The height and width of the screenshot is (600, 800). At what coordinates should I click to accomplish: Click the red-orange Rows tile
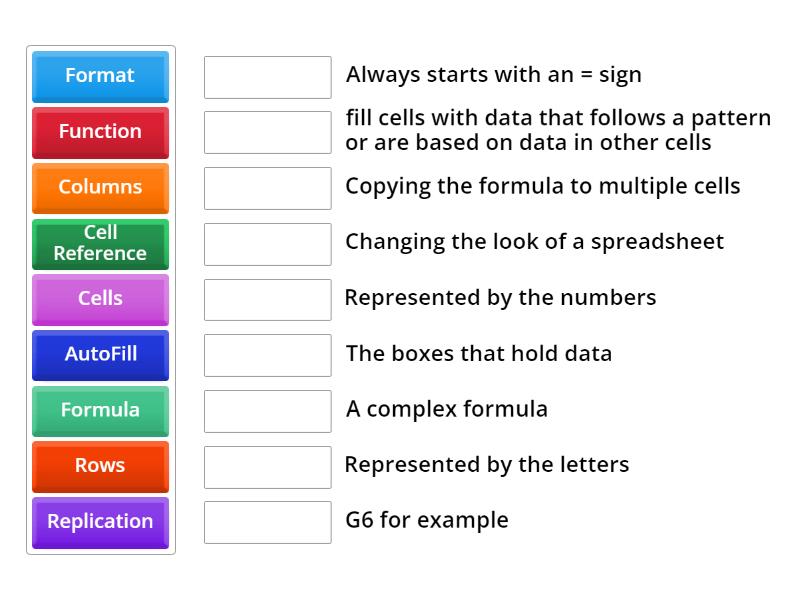[x=100, y=466]
